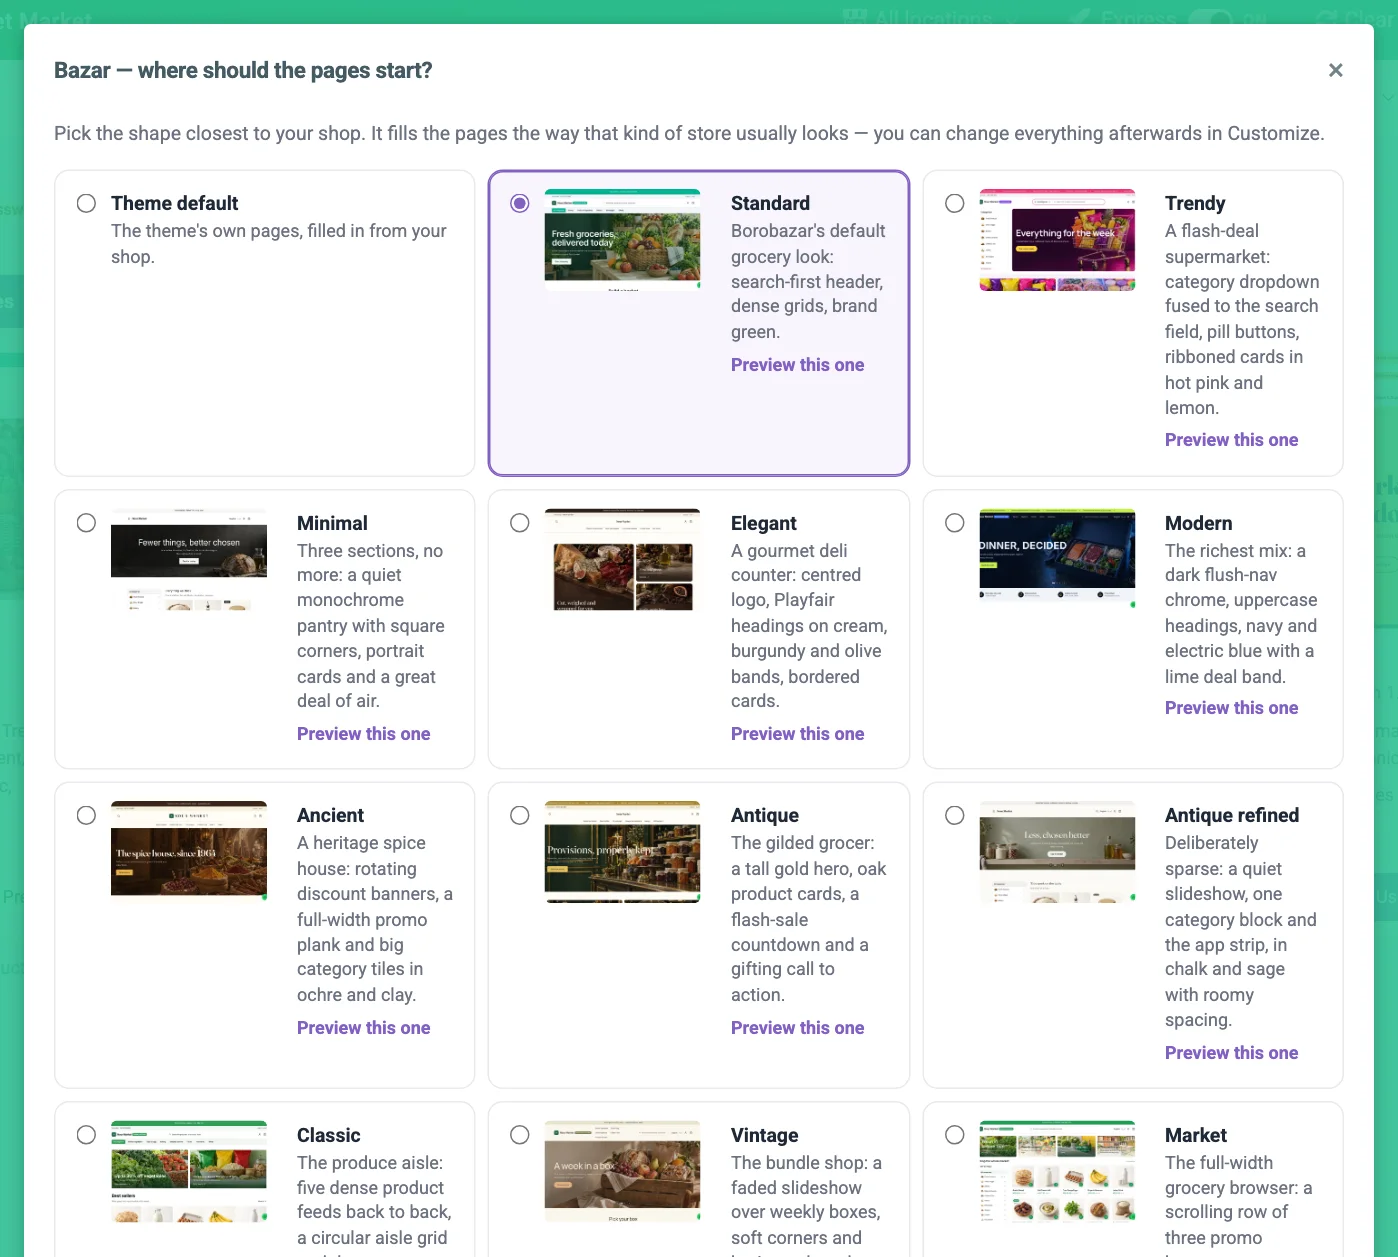The width and height of the screenshot is (1398, 1257).
Task: Click the dialog title "Bazar — where should the pages start?"
Action: tap(243, 70)
